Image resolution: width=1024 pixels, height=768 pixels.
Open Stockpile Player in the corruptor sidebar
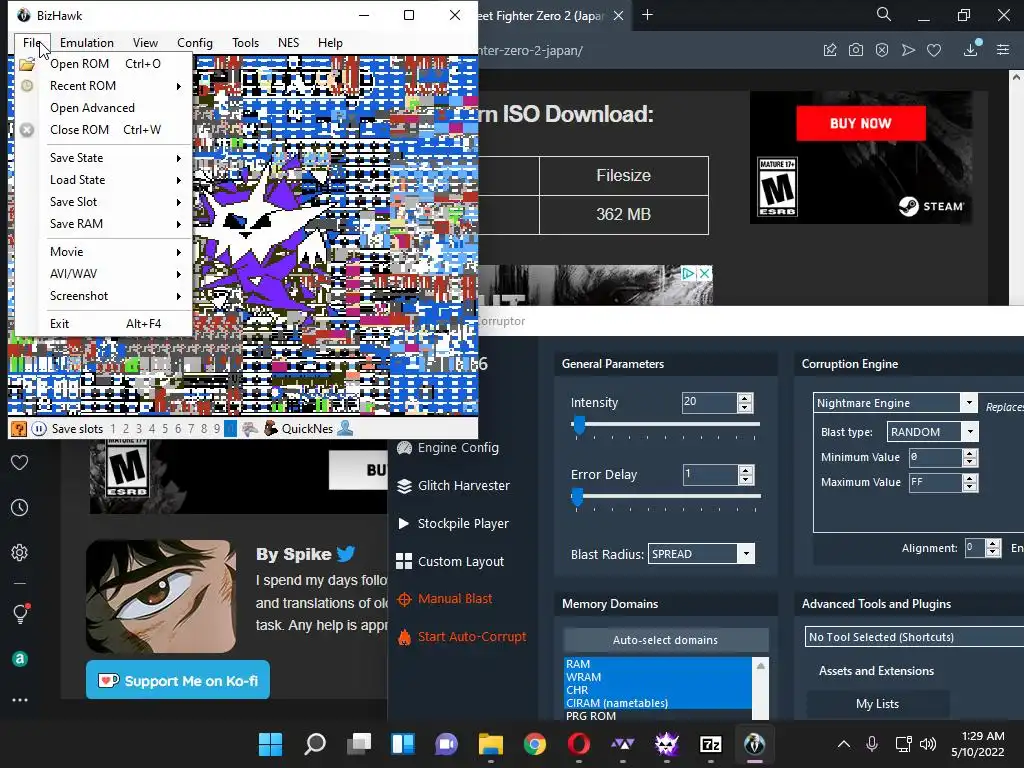click(454, 524)
